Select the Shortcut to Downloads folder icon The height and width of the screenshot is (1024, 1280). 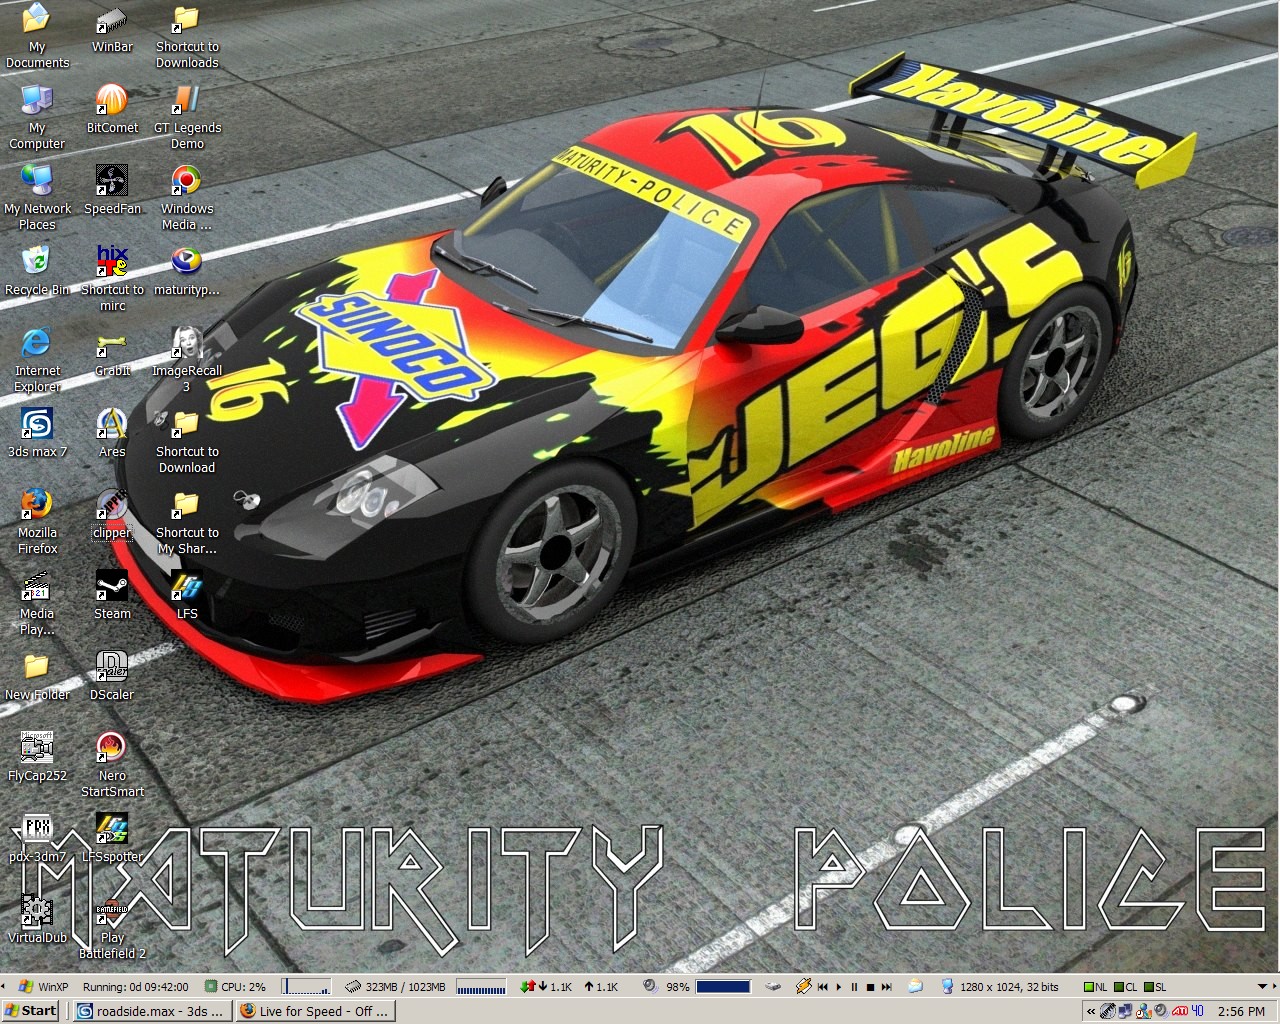click(x=187, y=36)
